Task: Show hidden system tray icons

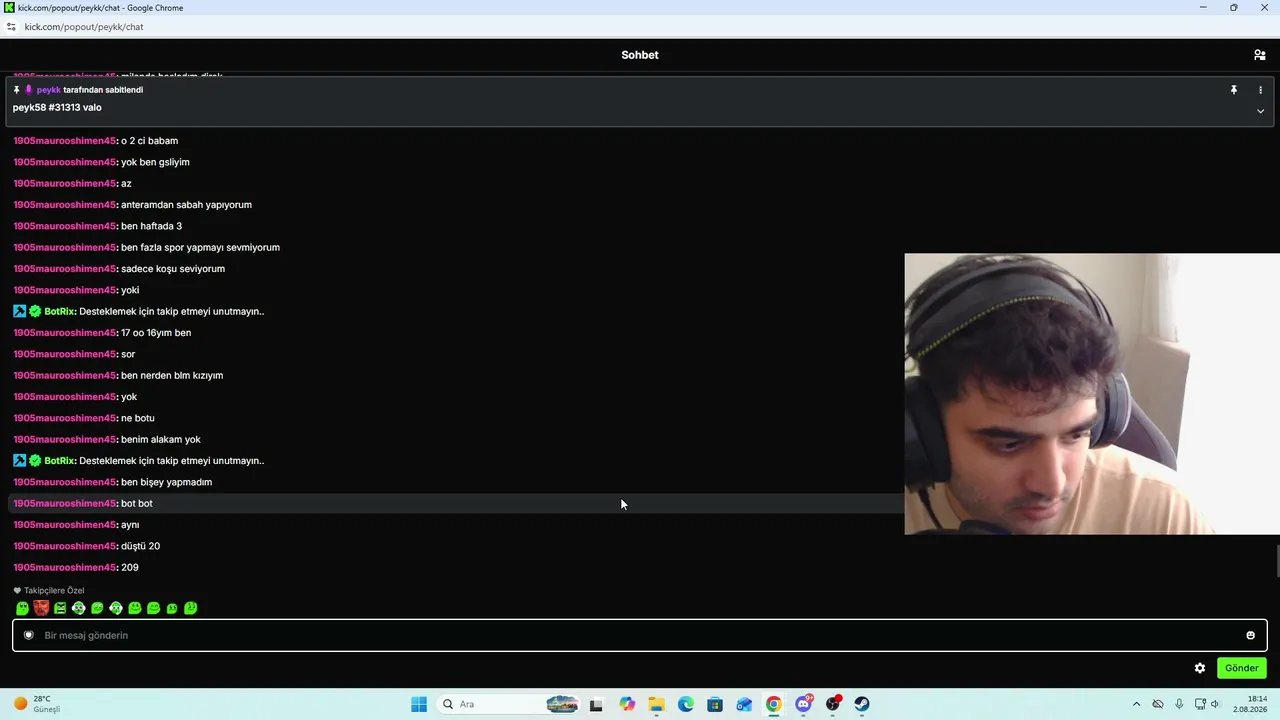Action: click(x=1136, y=704)
